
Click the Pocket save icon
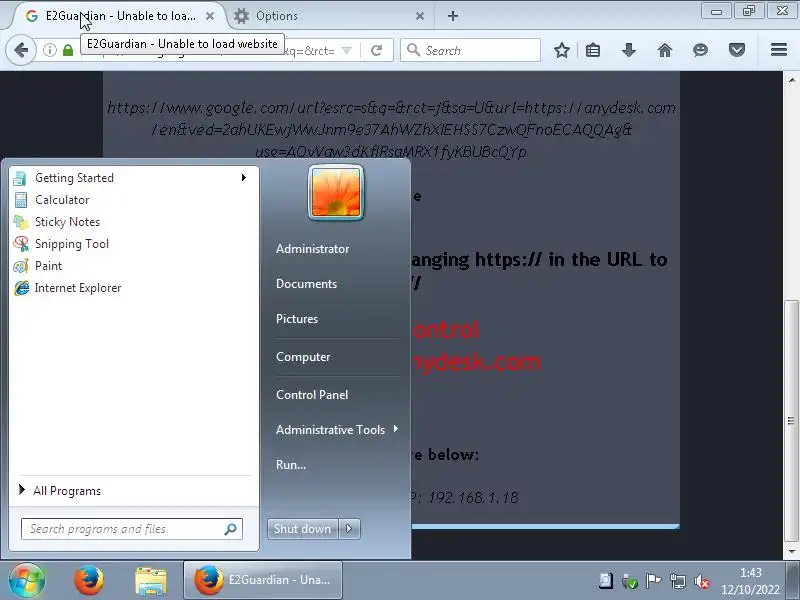pos(737,50)
